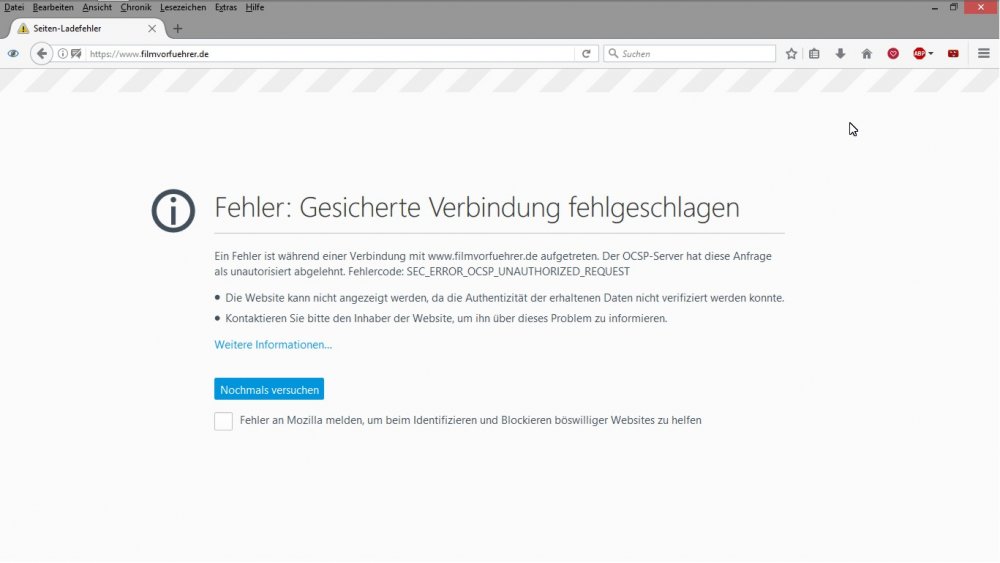
Task: Bookmark this page with the star icon
Action: pyautogui.click(x=791, y=54)
